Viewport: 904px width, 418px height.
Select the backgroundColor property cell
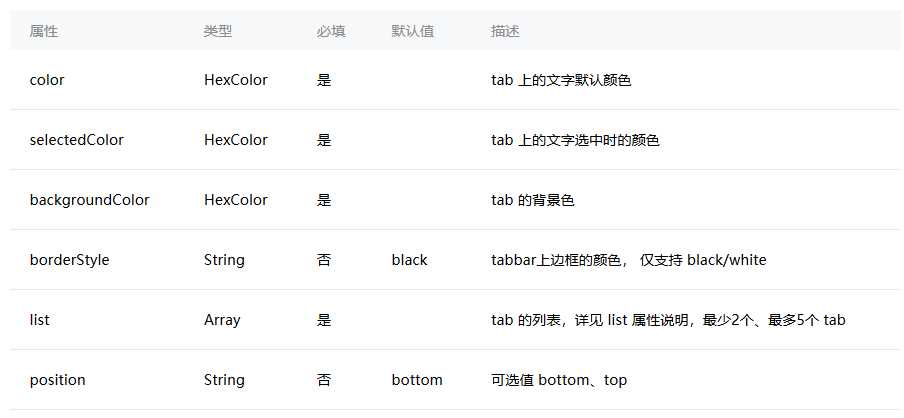(x=89, y=200)
